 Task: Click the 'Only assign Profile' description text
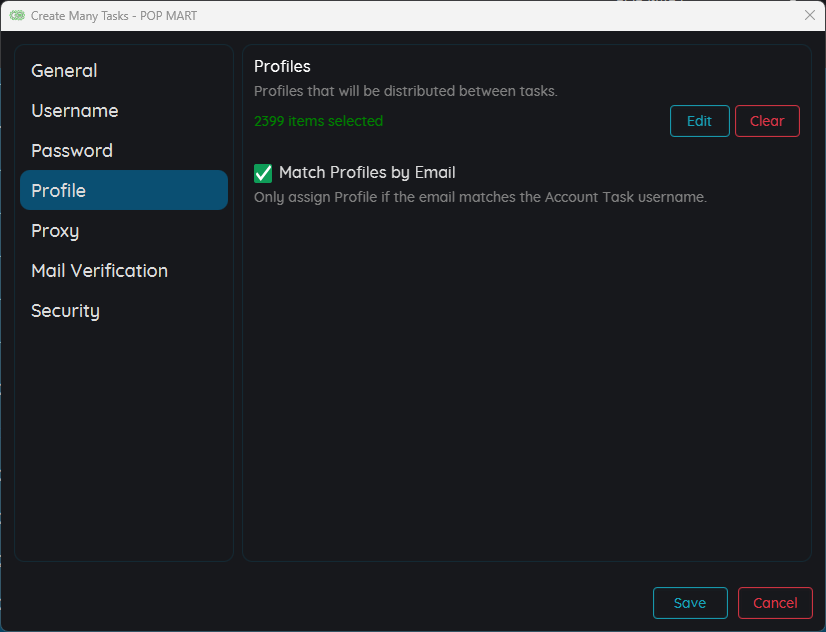point(480,197)
